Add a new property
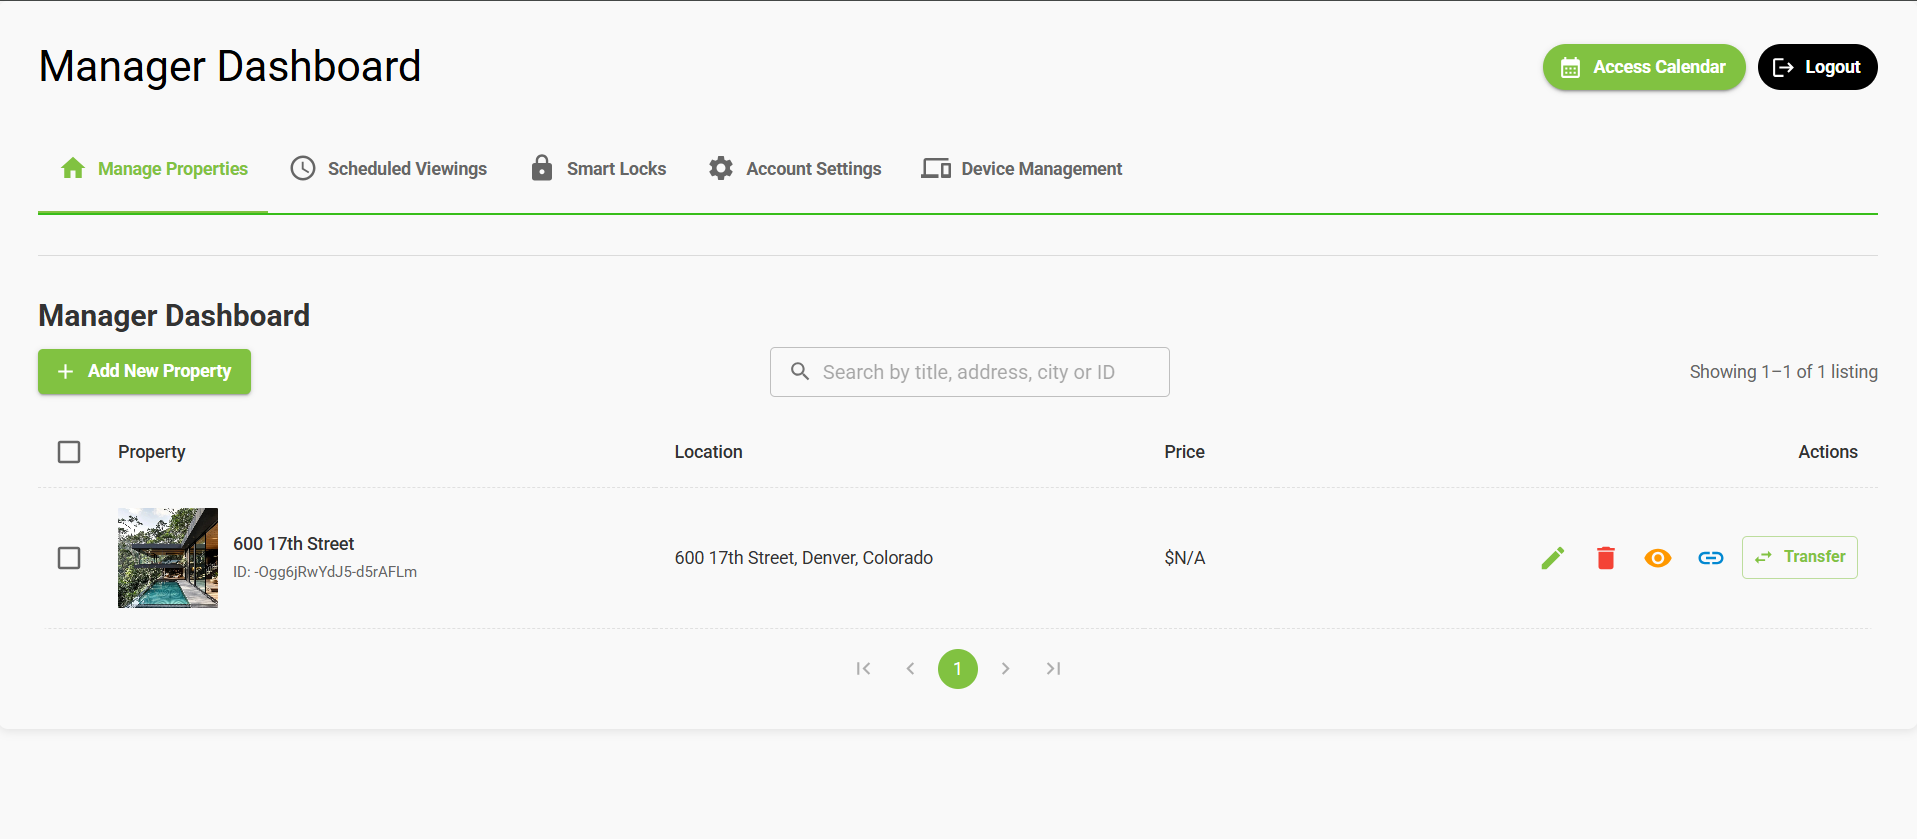The width and height of the screenshot is (1917, 839). 144,372
